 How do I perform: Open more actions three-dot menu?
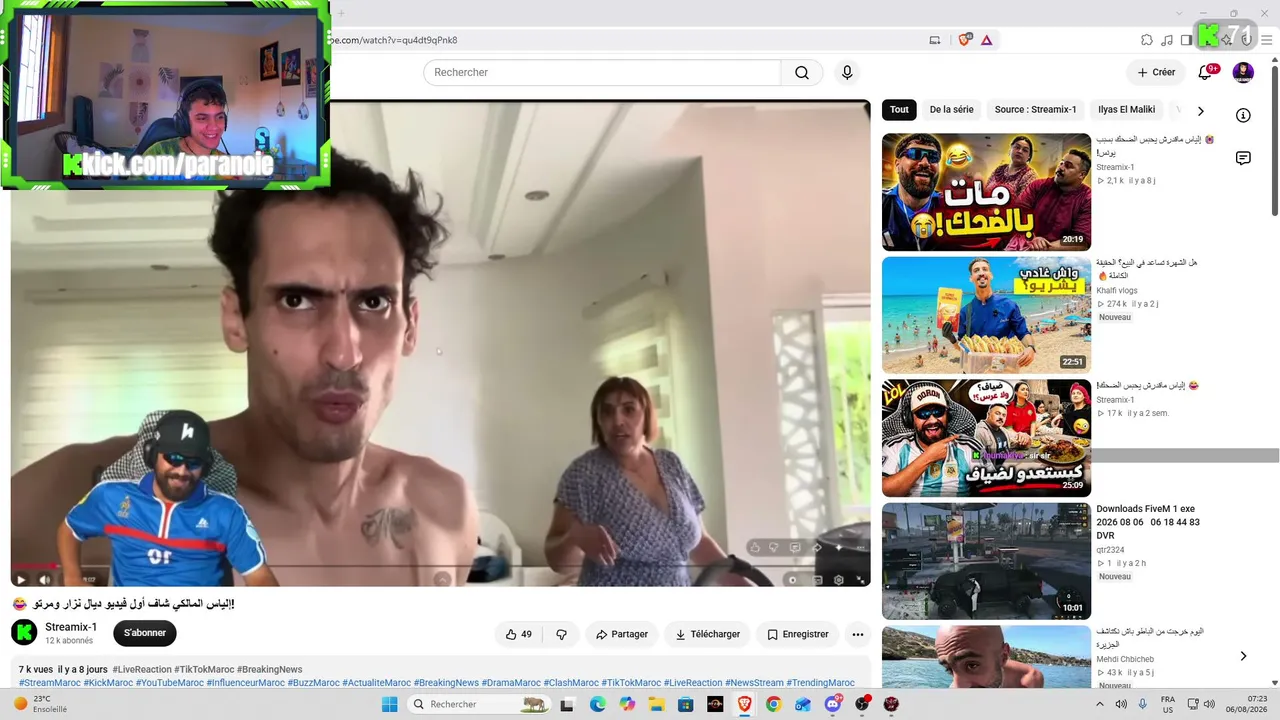tap(857, 634)
